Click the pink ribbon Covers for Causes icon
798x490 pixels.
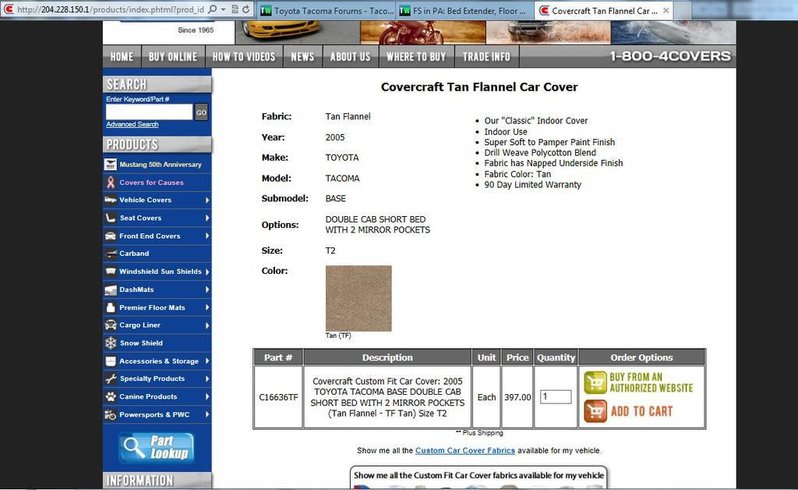pos(110,182)
